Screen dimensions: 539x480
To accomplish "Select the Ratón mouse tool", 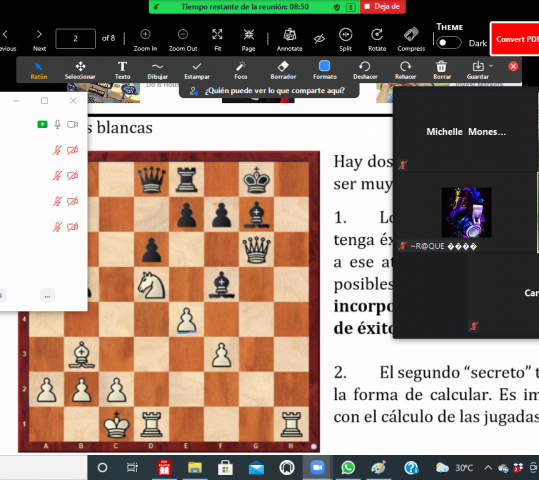I will click(38, 70).
